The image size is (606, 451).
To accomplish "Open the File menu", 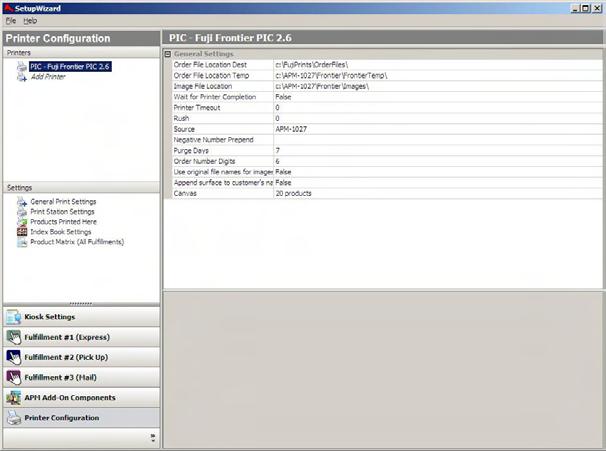I will coord(11,21).
